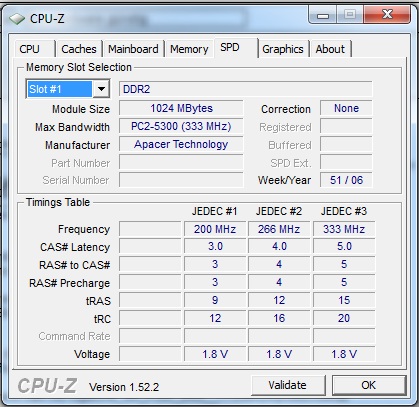Viewport: 419px width, 407px height.
Task: Close the CPU-Z window
Action: [387, 15]
